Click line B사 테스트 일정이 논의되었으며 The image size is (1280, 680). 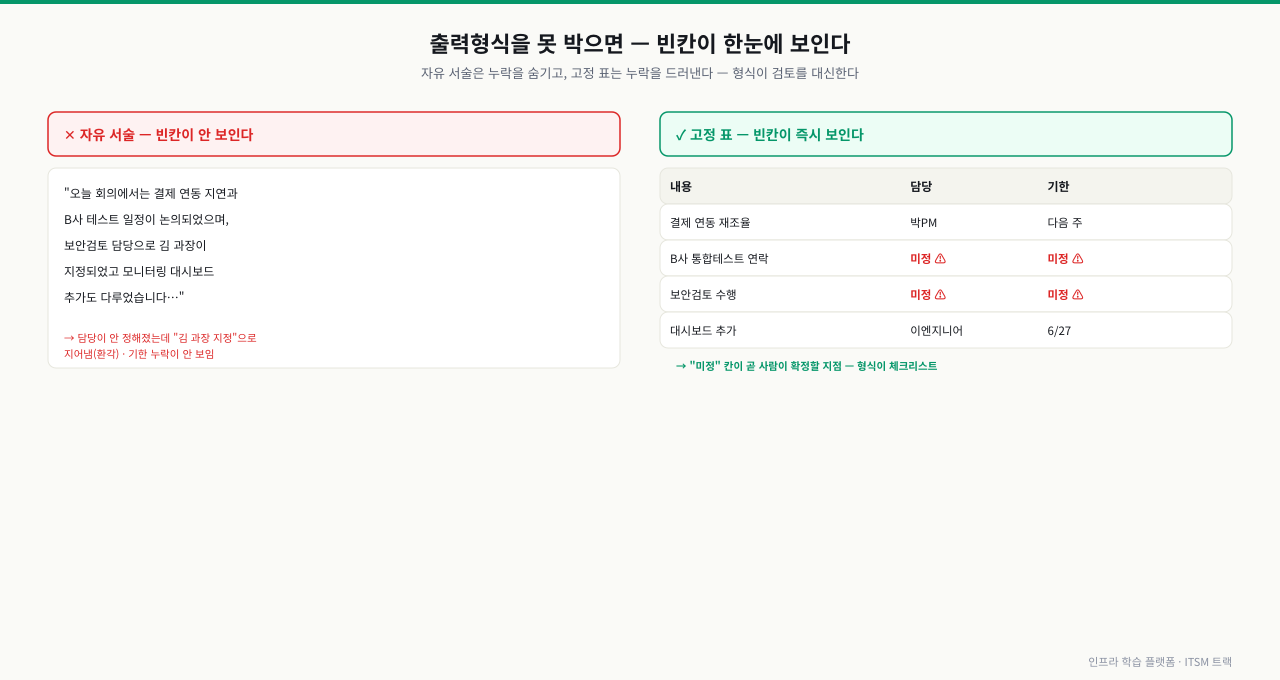click(x=147, y=220)
